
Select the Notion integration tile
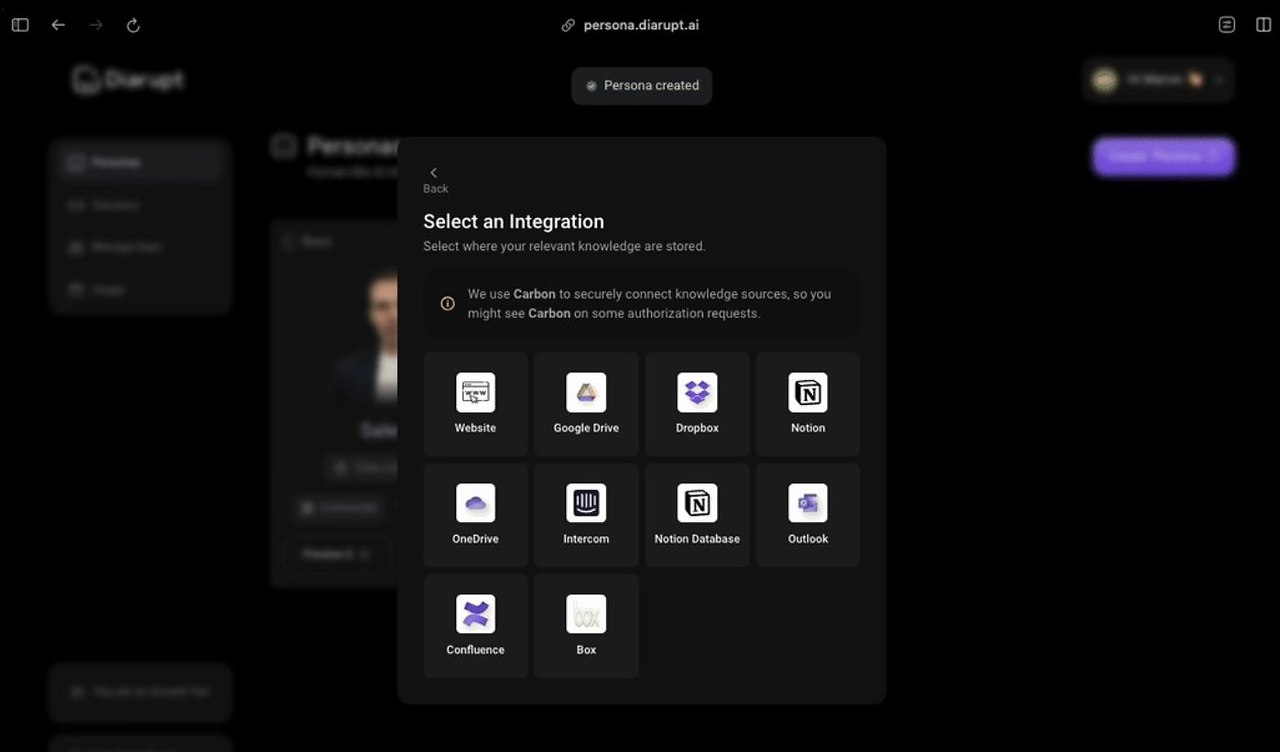tap(808, 404)
